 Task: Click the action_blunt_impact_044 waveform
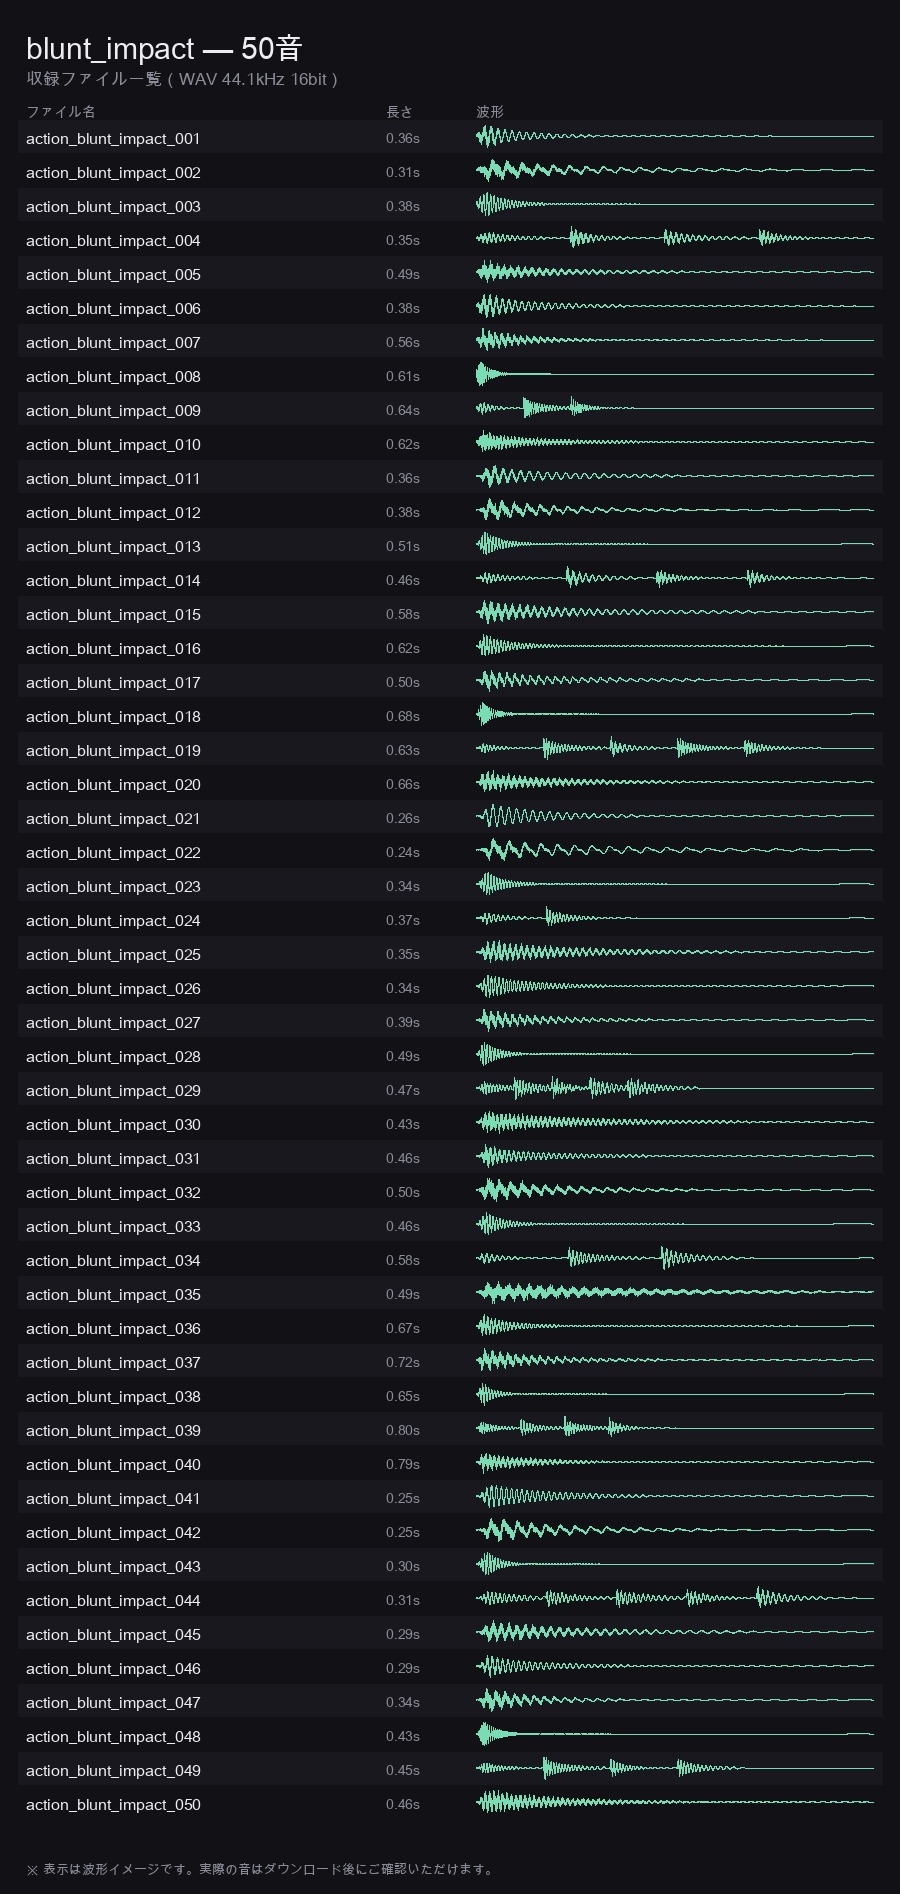coord(675,1598)
